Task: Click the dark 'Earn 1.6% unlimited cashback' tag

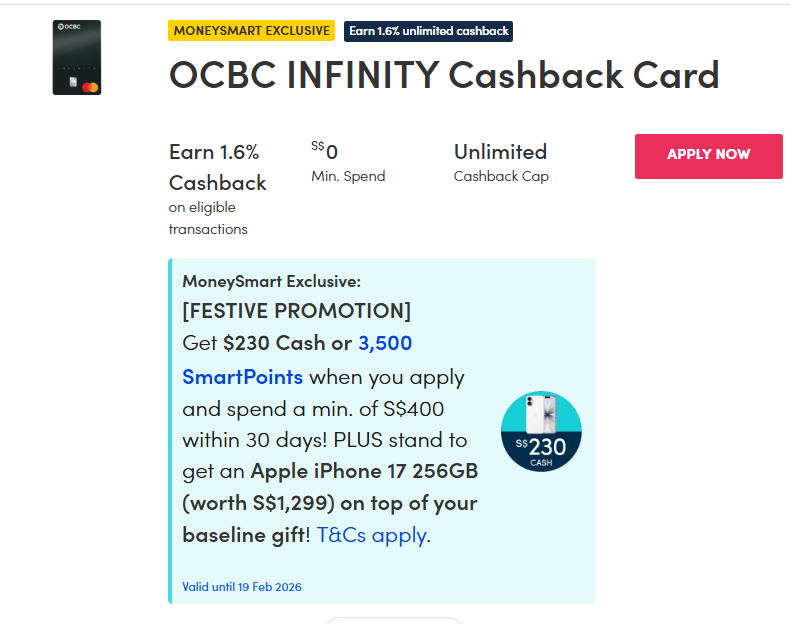Action: 428,31
